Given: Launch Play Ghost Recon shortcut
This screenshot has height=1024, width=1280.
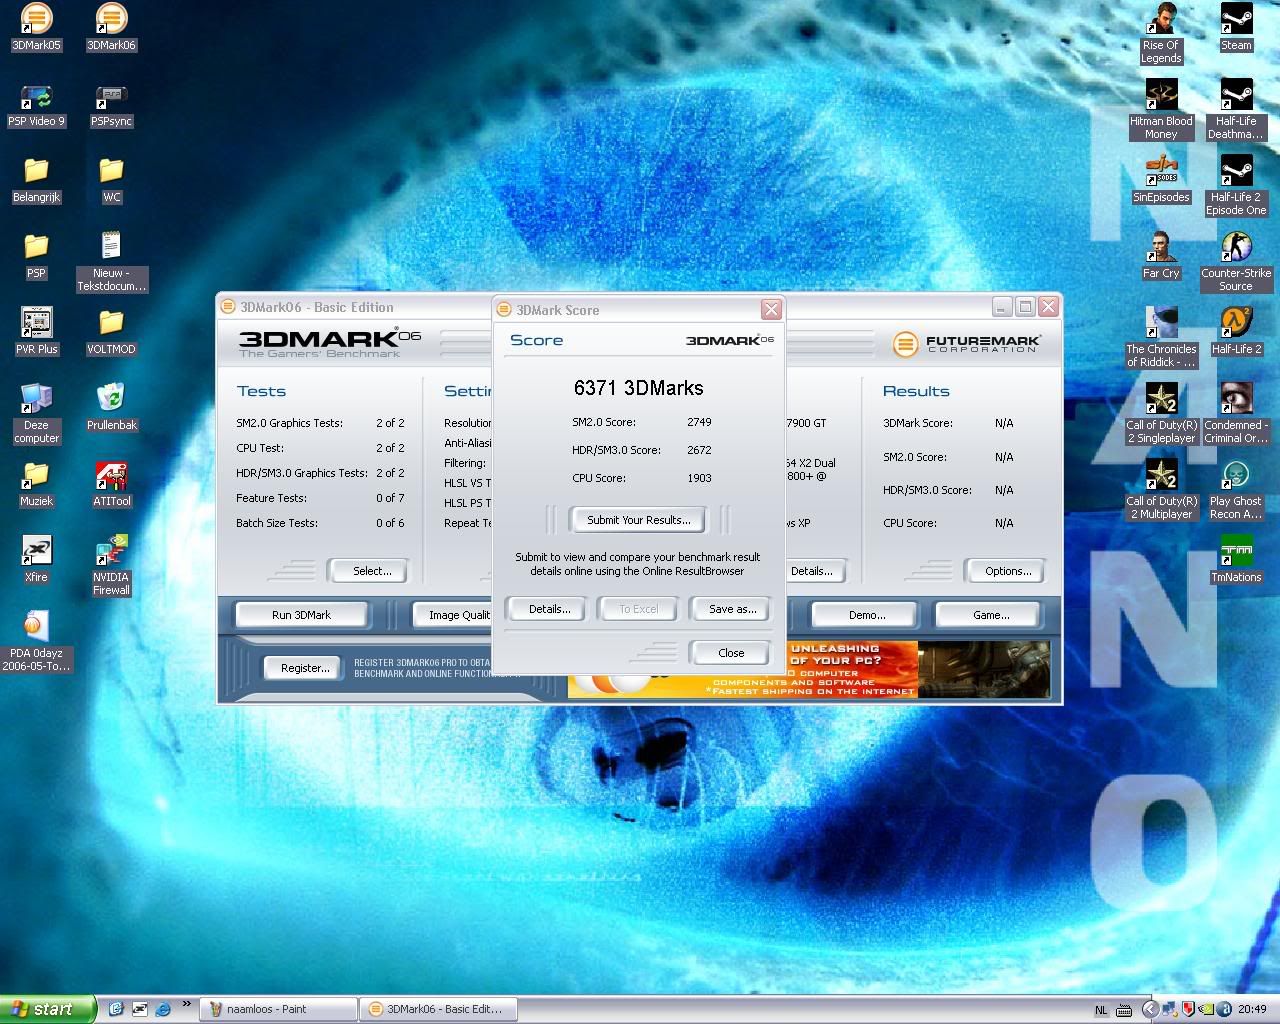Looking at the screenshot, I should click(x=1236, y=489).
